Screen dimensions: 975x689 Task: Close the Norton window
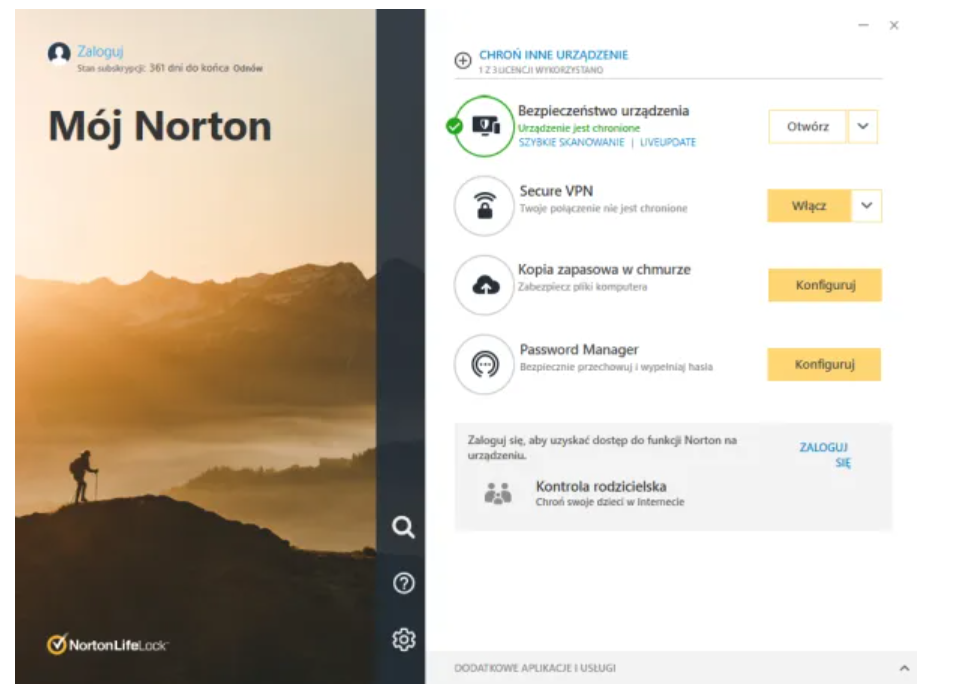tap(894, 25)
